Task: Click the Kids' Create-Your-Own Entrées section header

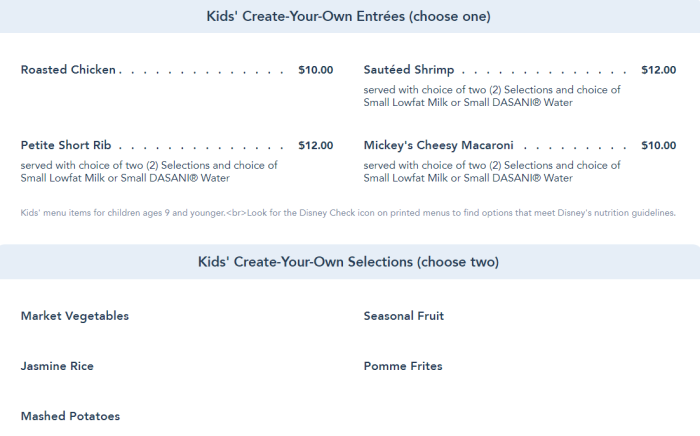Action: pos(349,16)
